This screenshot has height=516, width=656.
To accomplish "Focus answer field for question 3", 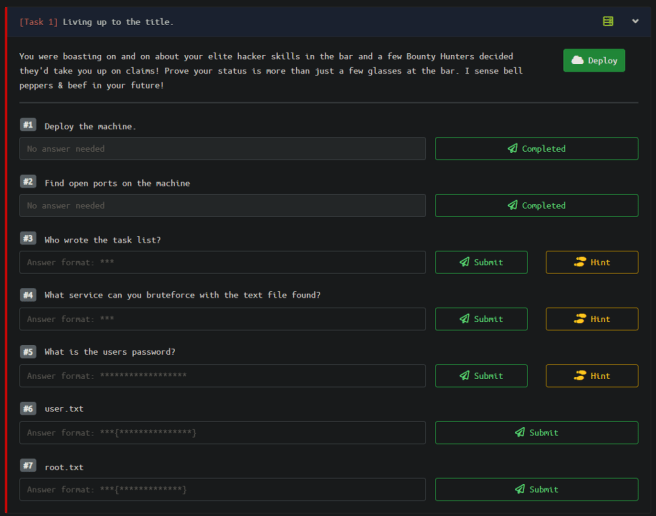I will click(222, 263).
